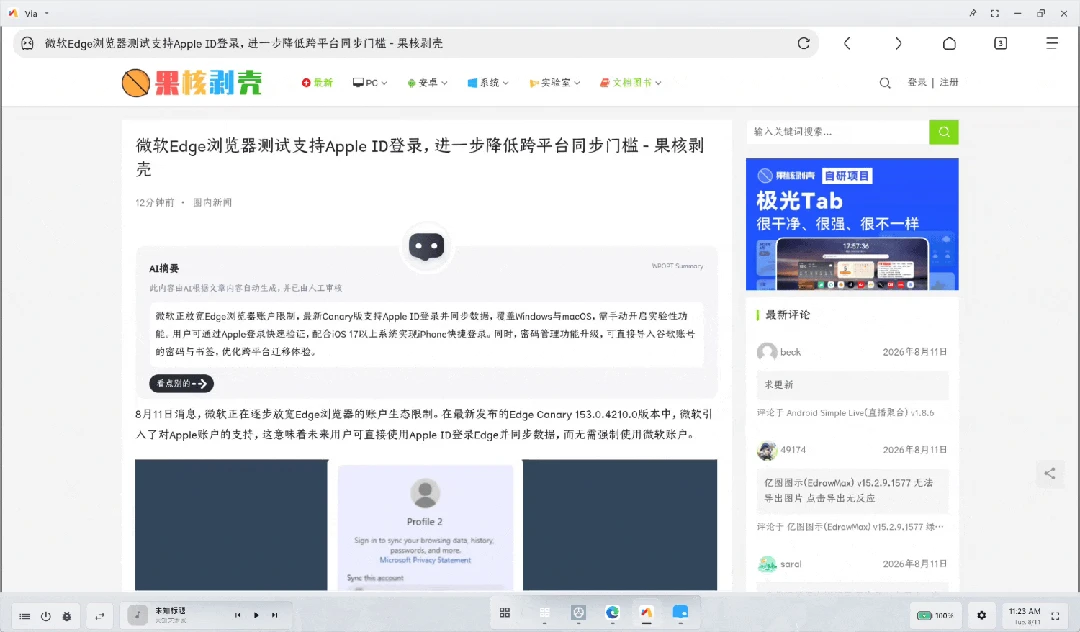The height and width of the screenshot is (632, 1080).
Task: Click the 注册 register link
Action: (x=949, y=82)
